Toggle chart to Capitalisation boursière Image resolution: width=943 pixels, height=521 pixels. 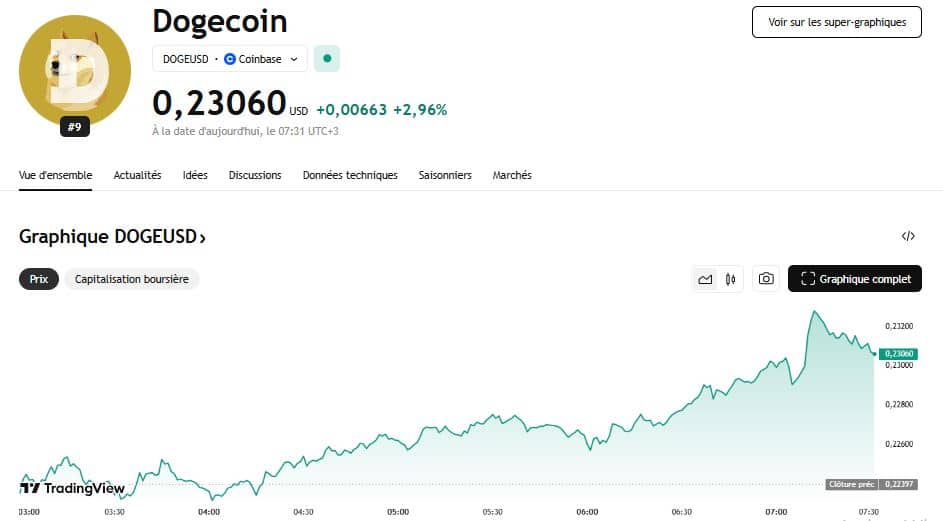tap(132, 279)
